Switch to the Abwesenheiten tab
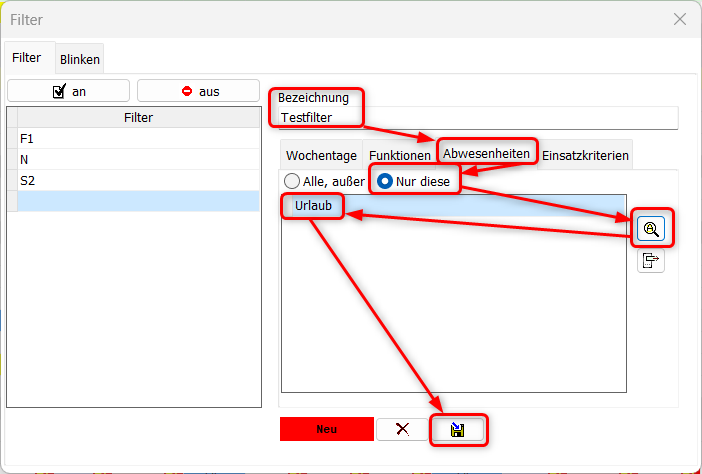This screenshot has height=474, width=702. [x=486, y=154]
